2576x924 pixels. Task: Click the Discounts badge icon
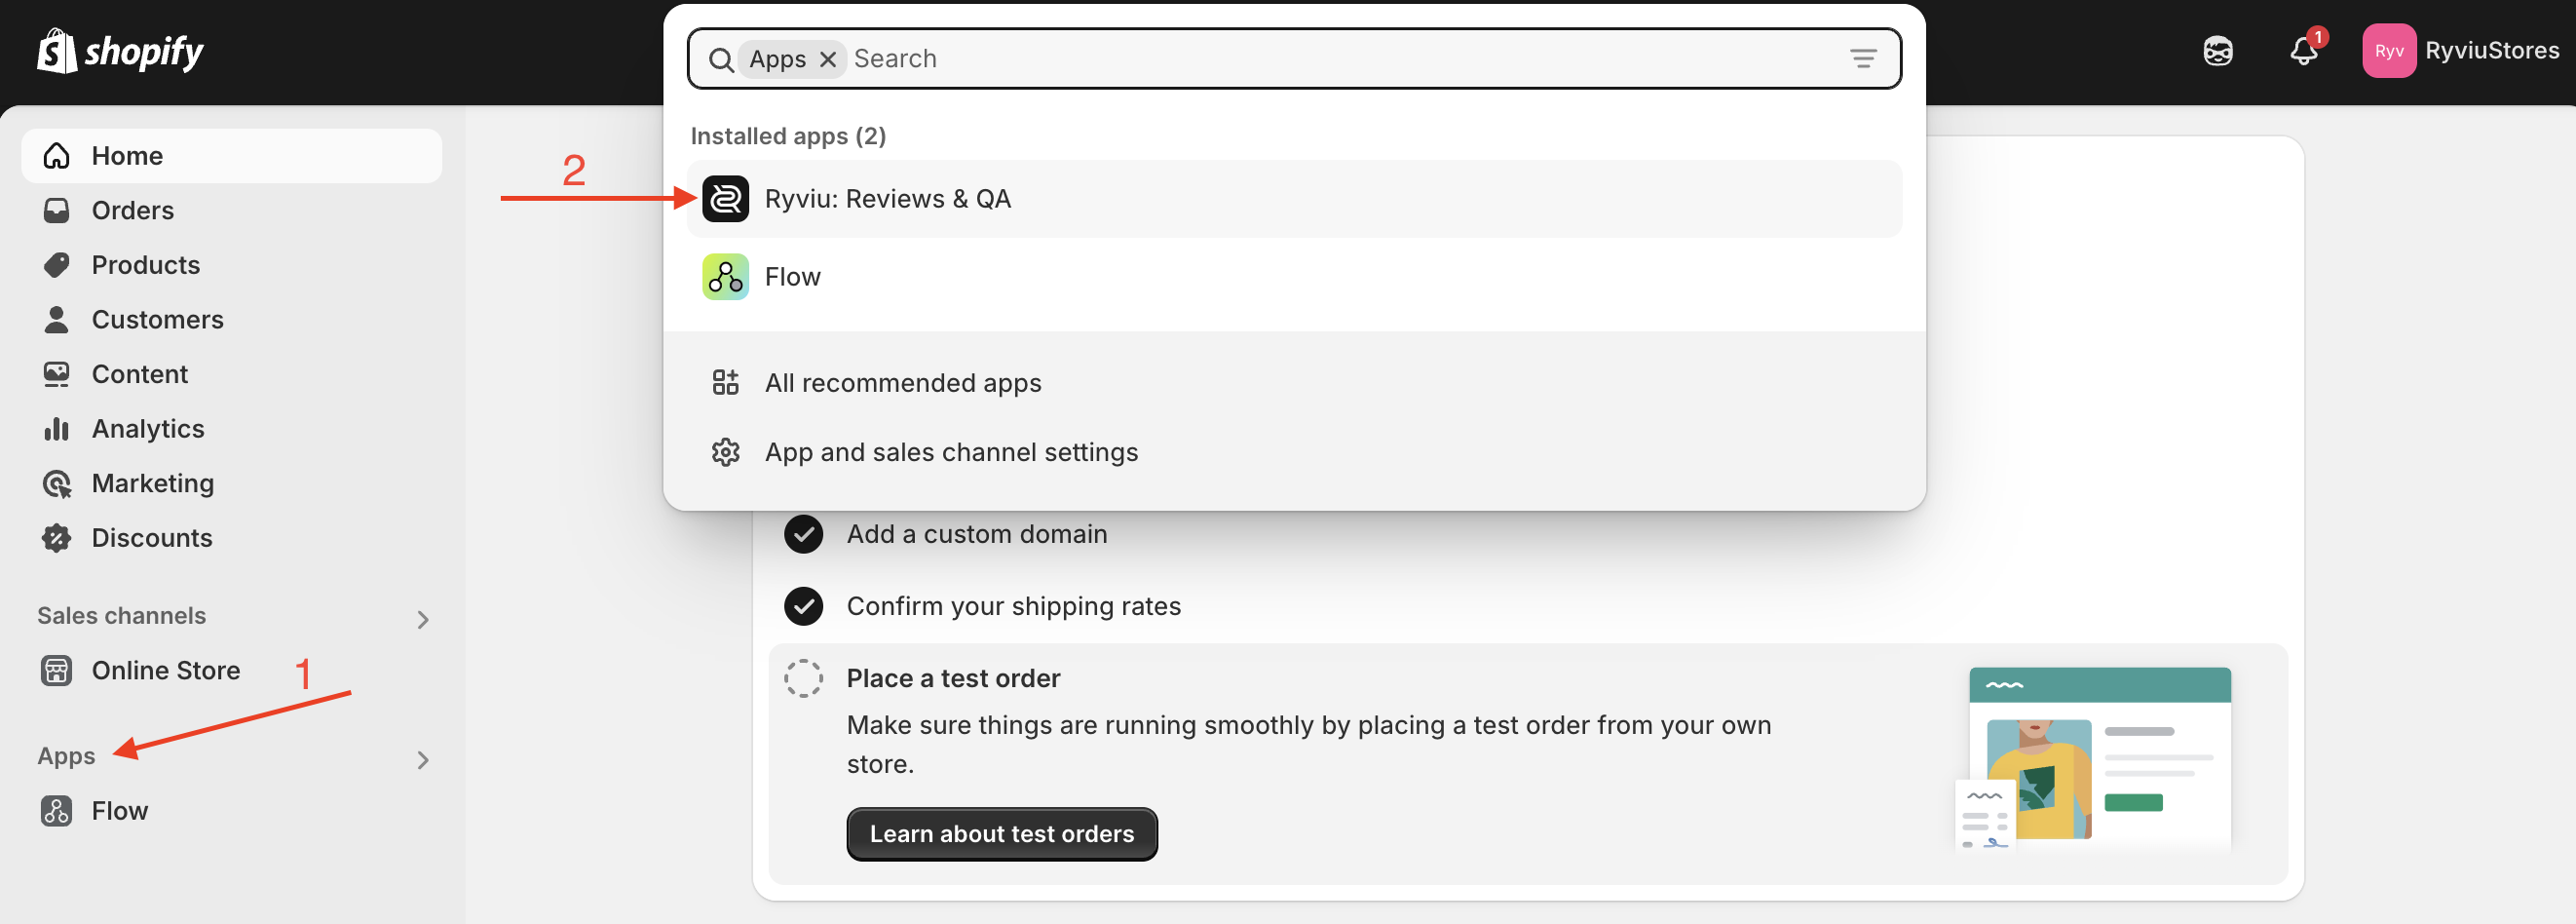[57, 538]
